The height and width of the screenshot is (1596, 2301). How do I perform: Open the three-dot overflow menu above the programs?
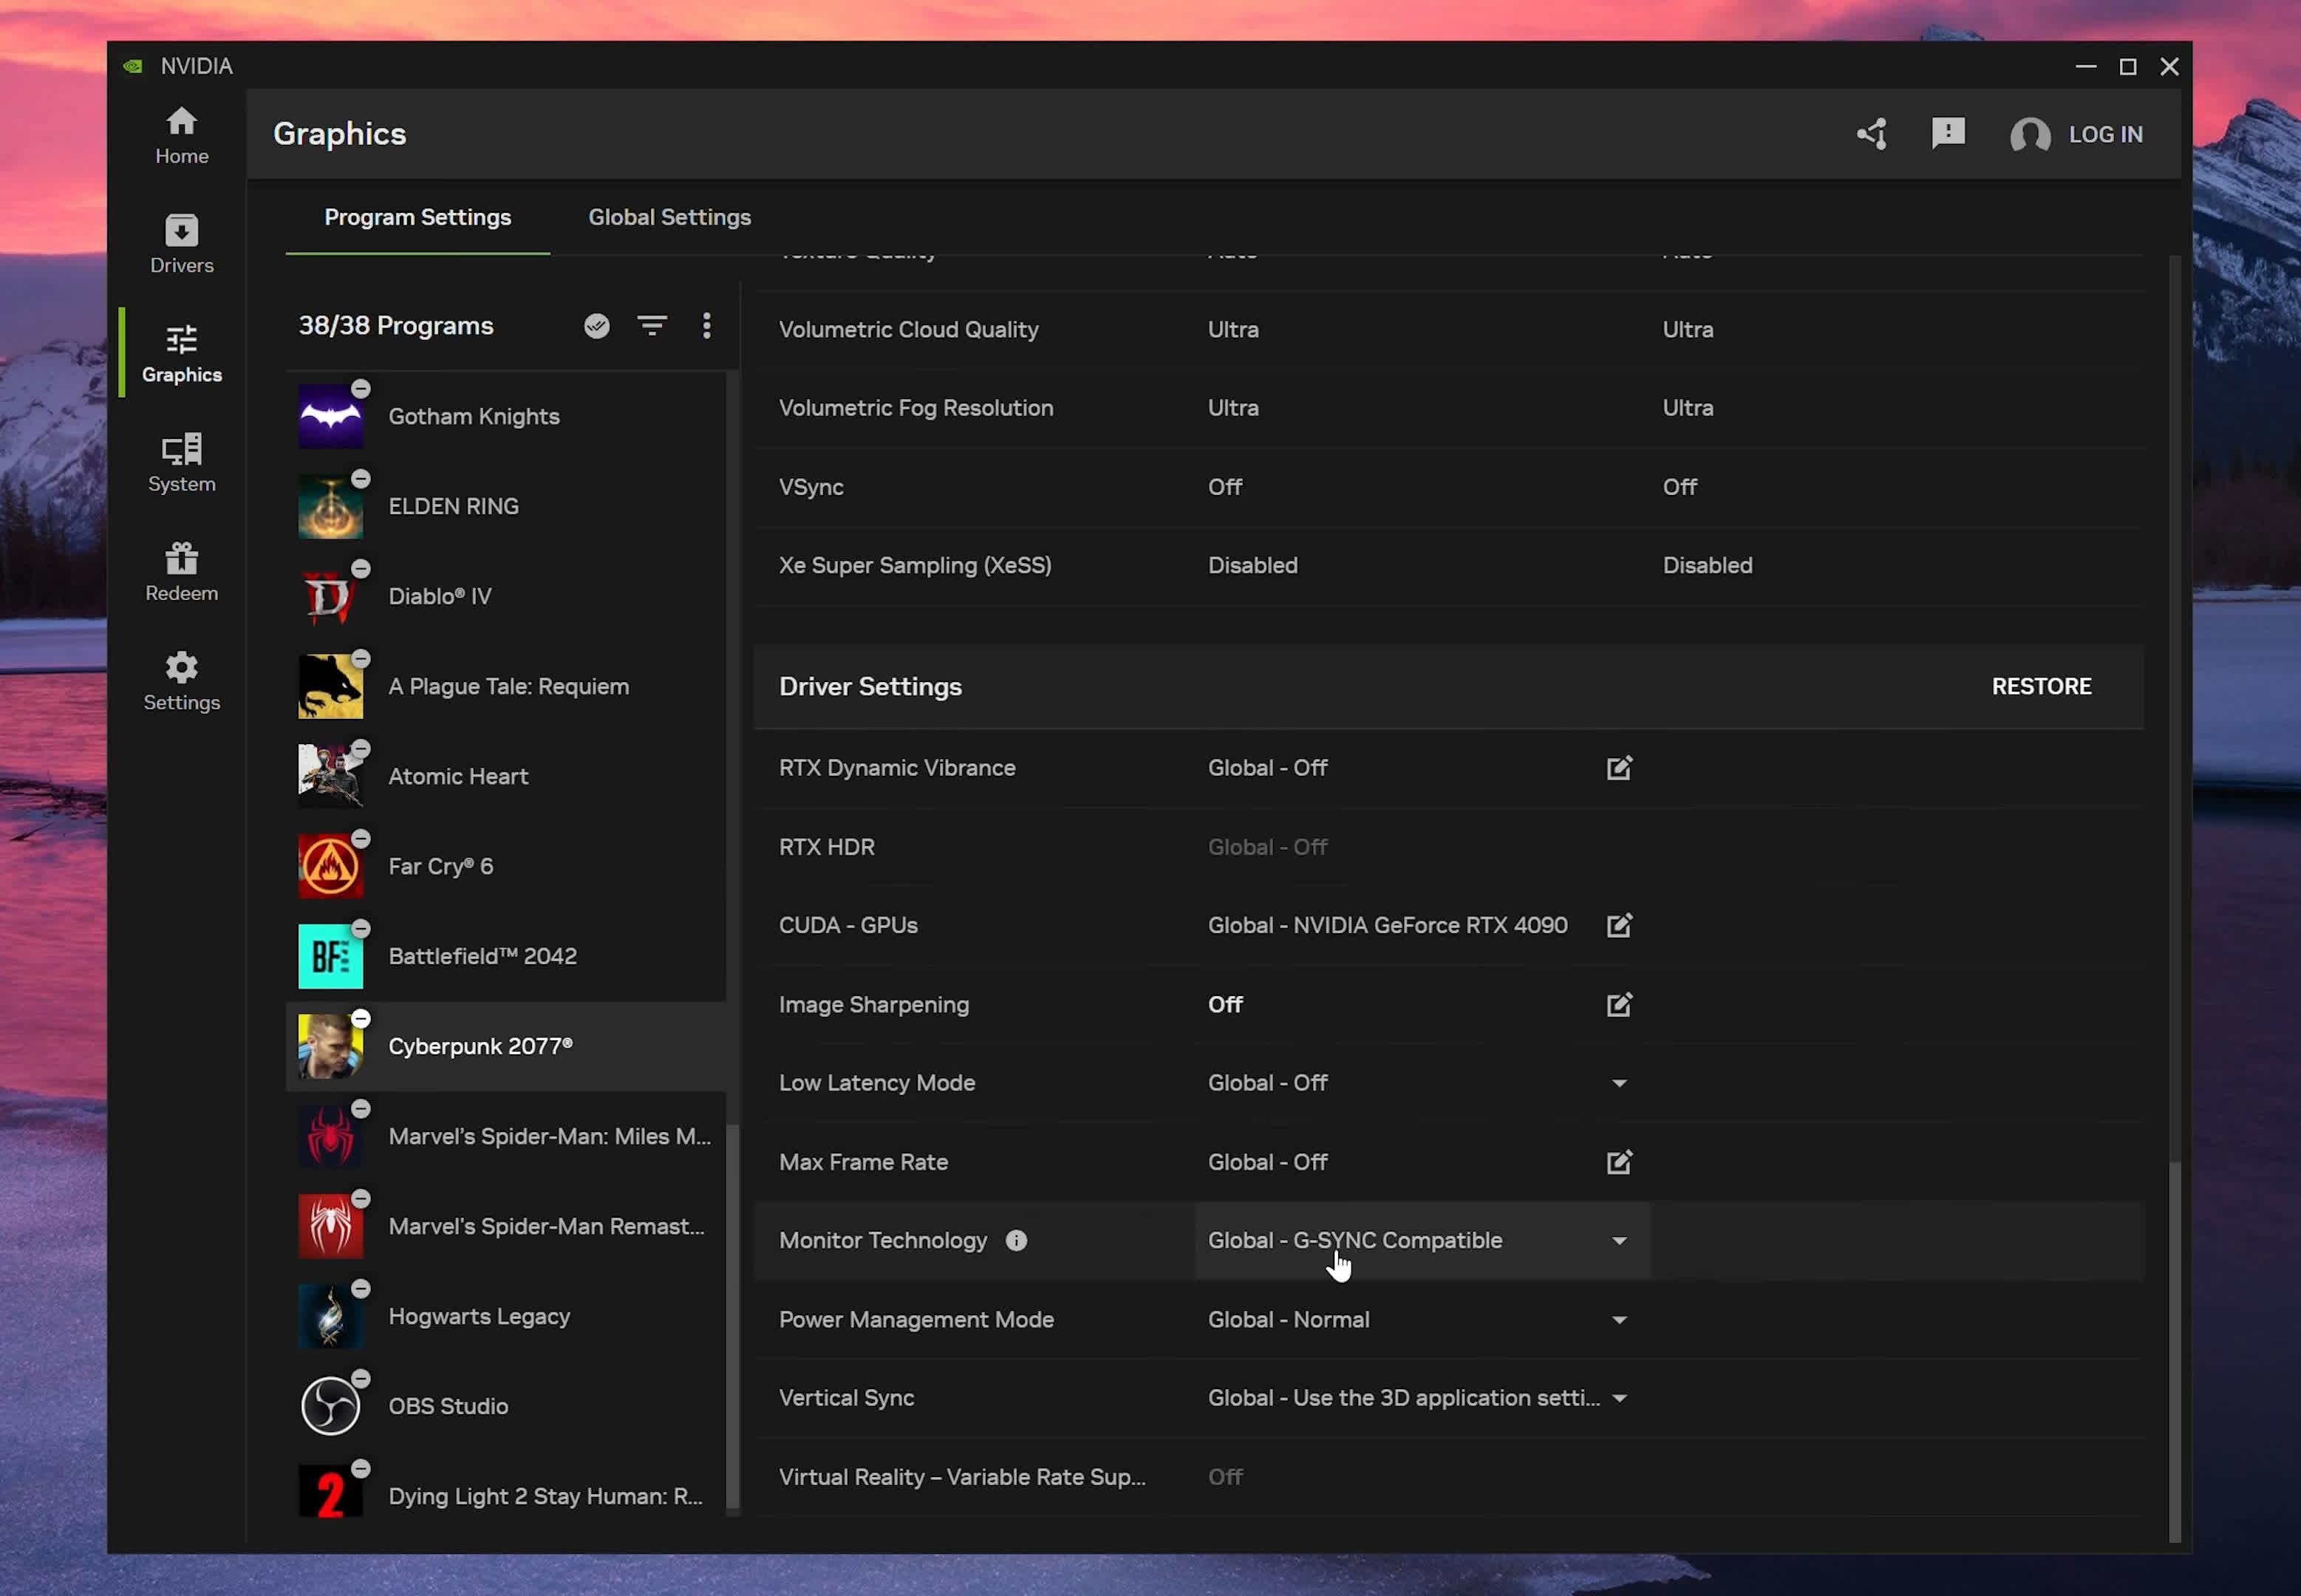[x=707, y=325]
